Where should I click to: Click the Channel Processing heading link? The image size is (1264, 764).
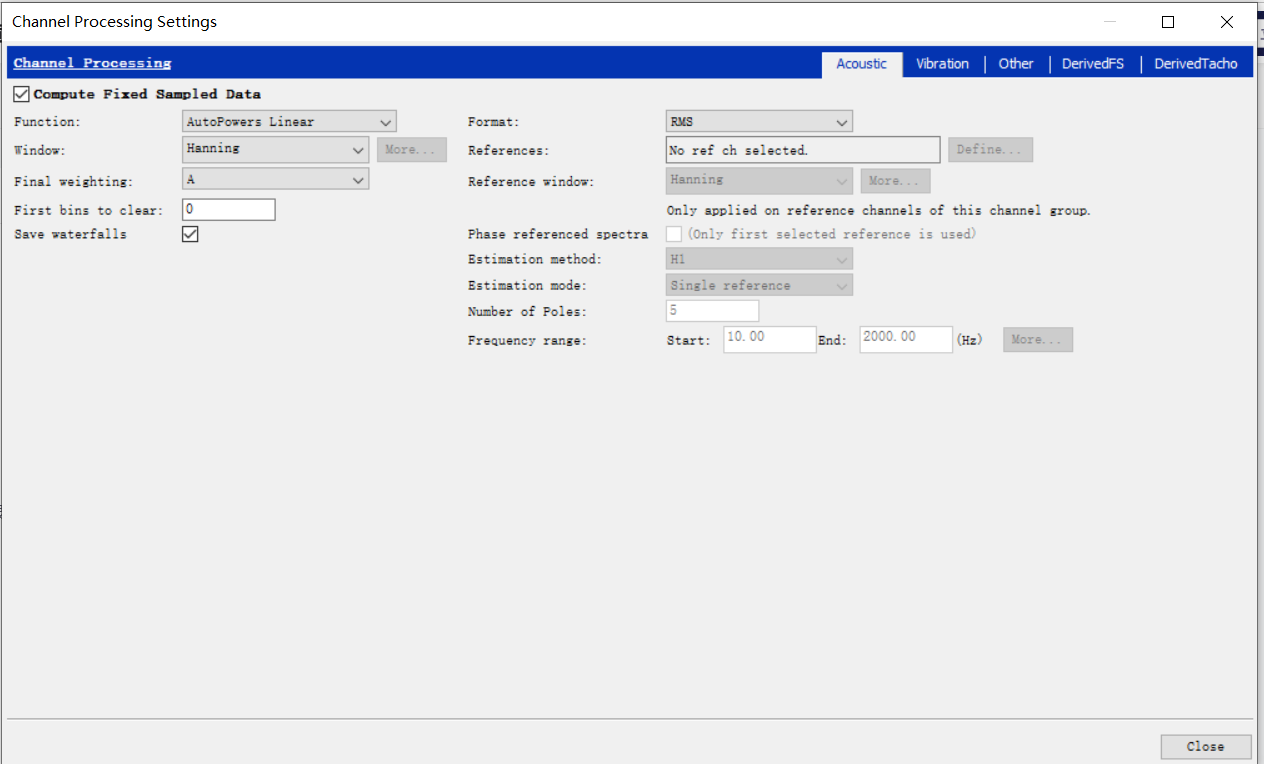pos(91,62)
